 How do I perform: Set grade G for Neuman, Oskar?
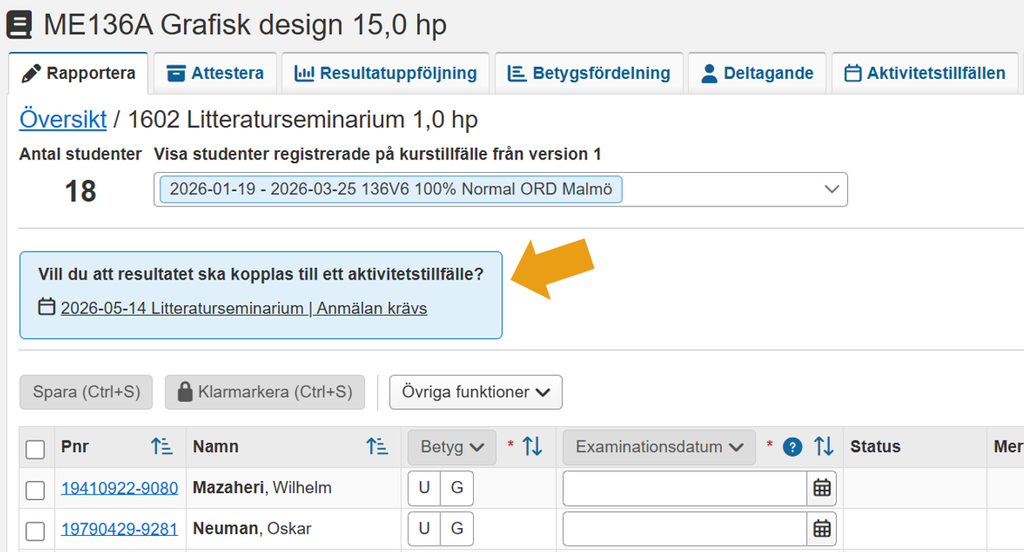tap(457, 528)
